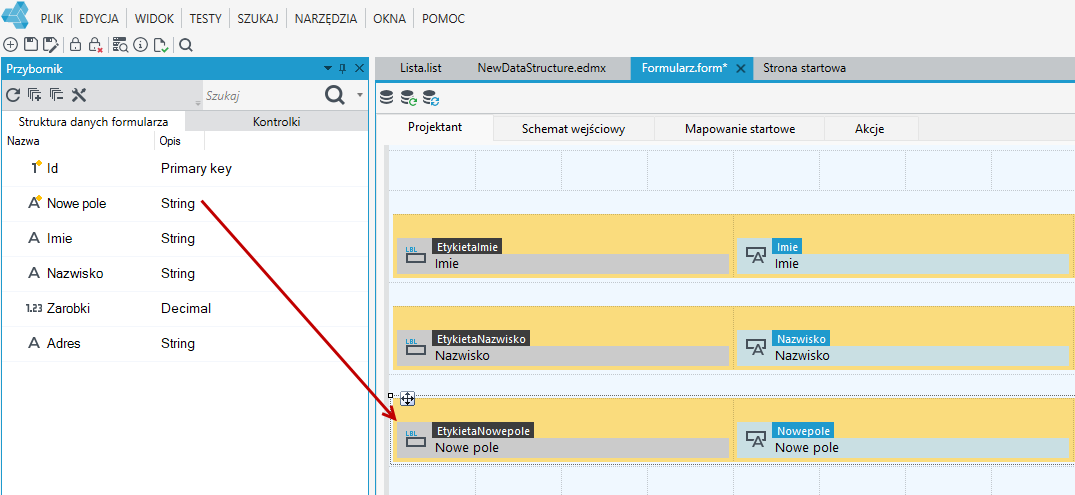Click the textbox icon of Imie control

click(756, 256)
